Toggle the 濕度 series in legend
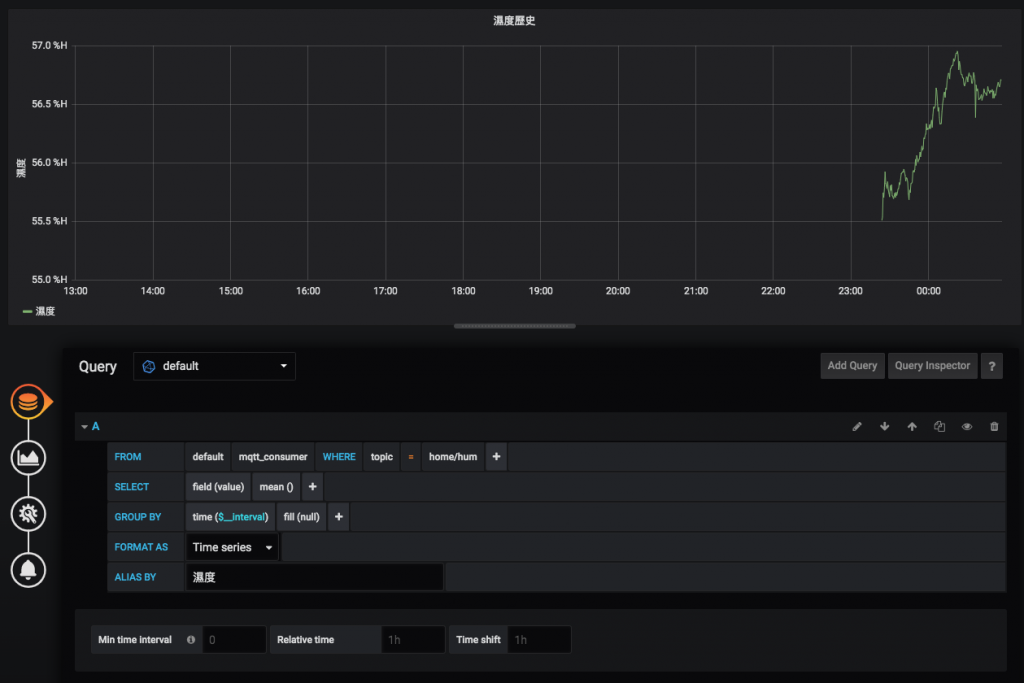 (45, 311)
